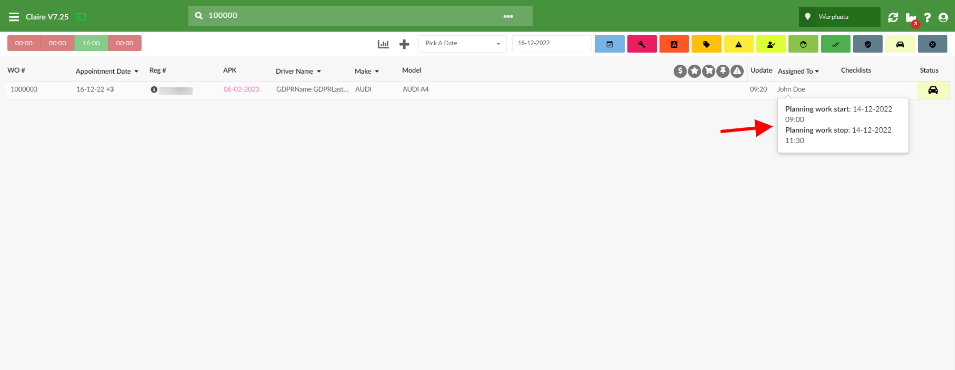Click the Update column header

[761, 71]
